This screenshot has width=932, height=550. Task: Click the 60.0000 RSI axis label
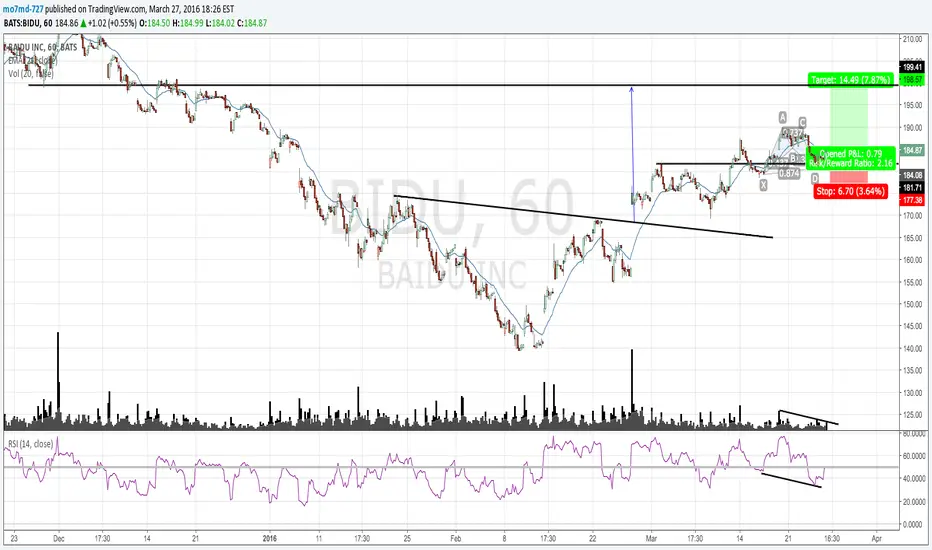point(914,456)
